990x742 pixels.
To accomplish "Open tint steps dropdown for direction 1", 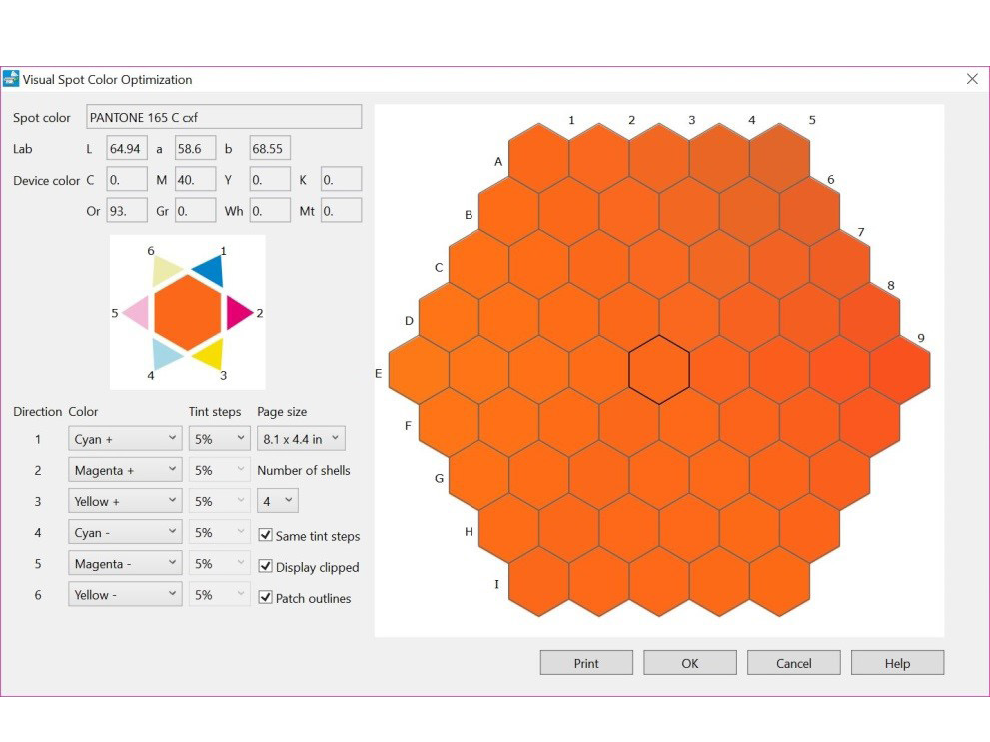I will pyautogui.click(x=219, y=439).
